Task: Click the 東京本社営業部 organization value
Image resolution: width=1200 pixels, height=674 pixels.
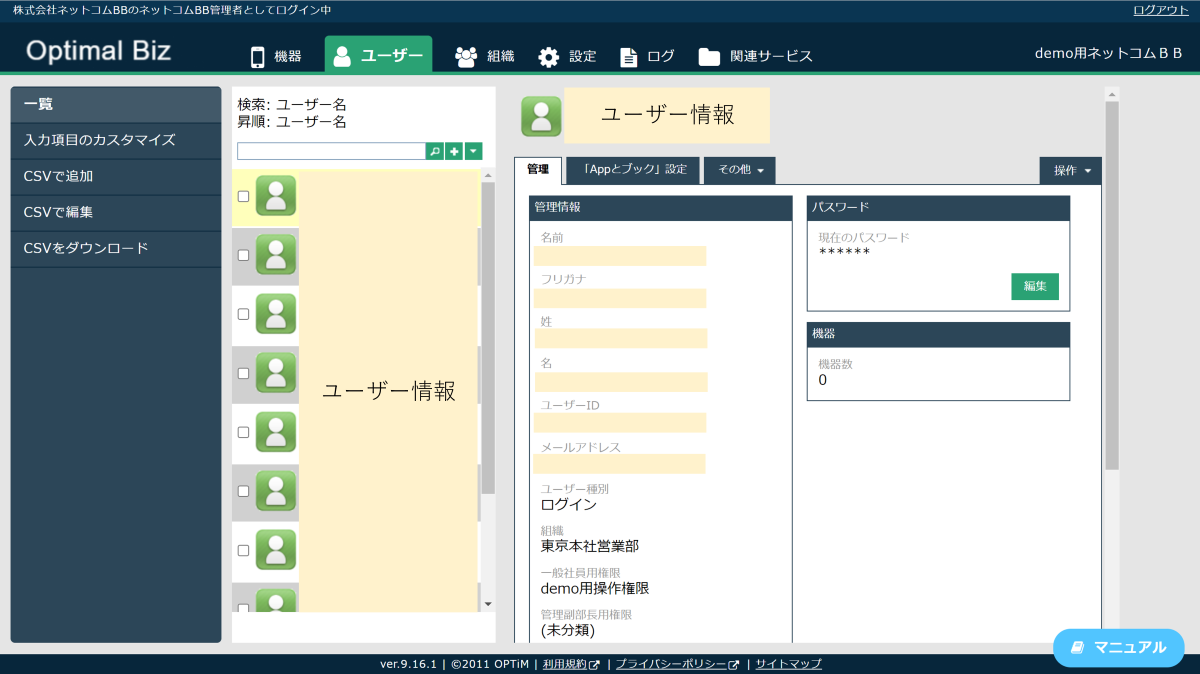Action: point(589,546)
